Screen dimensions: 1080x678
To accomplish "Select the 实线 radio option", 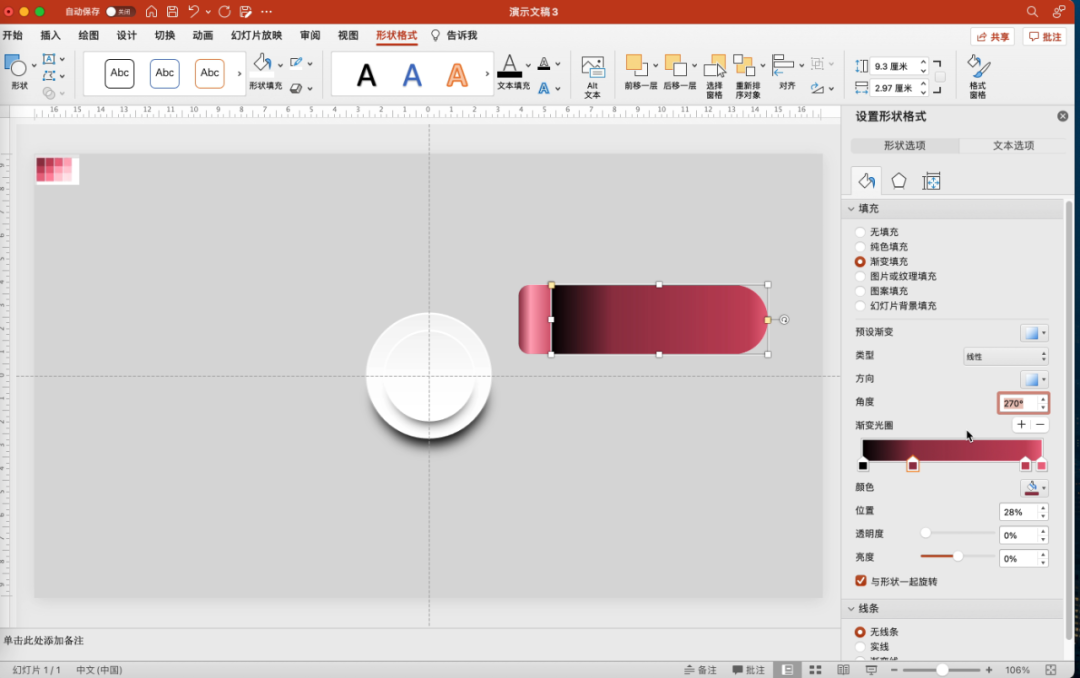I will click(x=860, y=647).
